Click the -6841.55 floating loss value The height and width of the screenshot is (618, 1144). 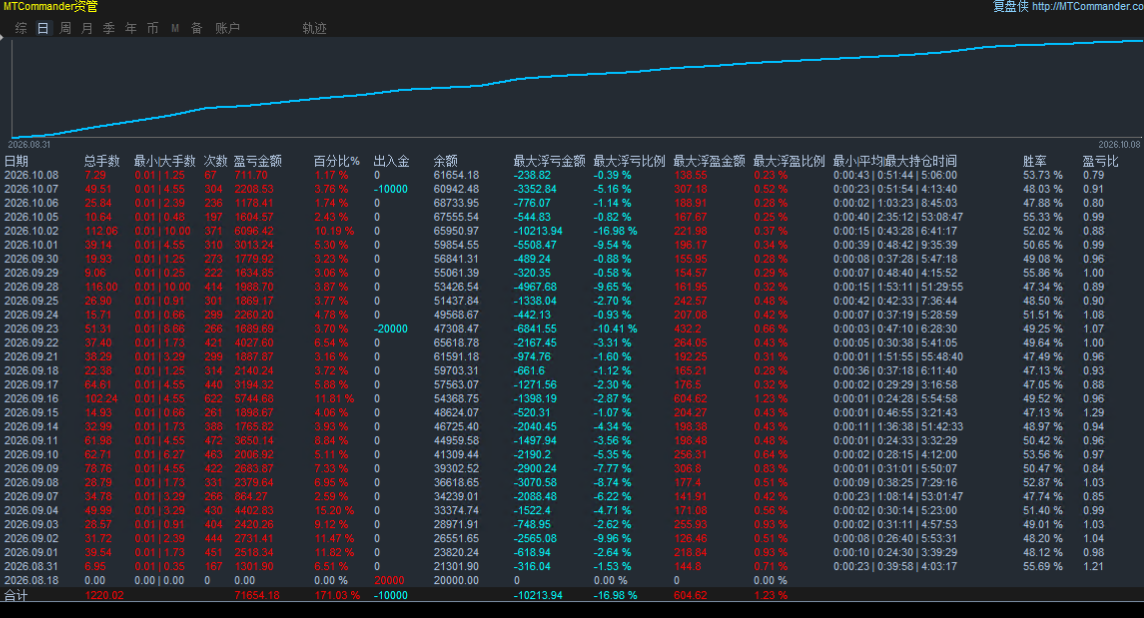(x=535, y=329)
